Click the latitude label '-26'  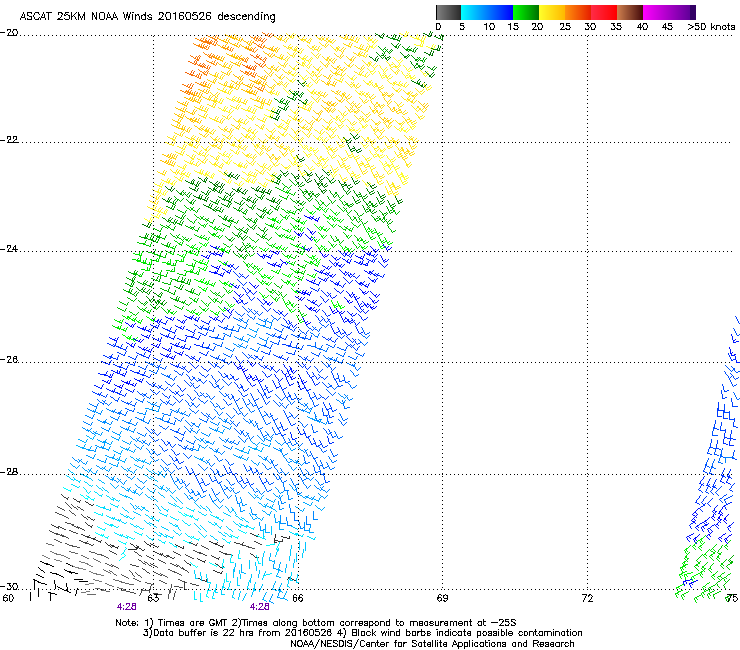tap(9, 360)
